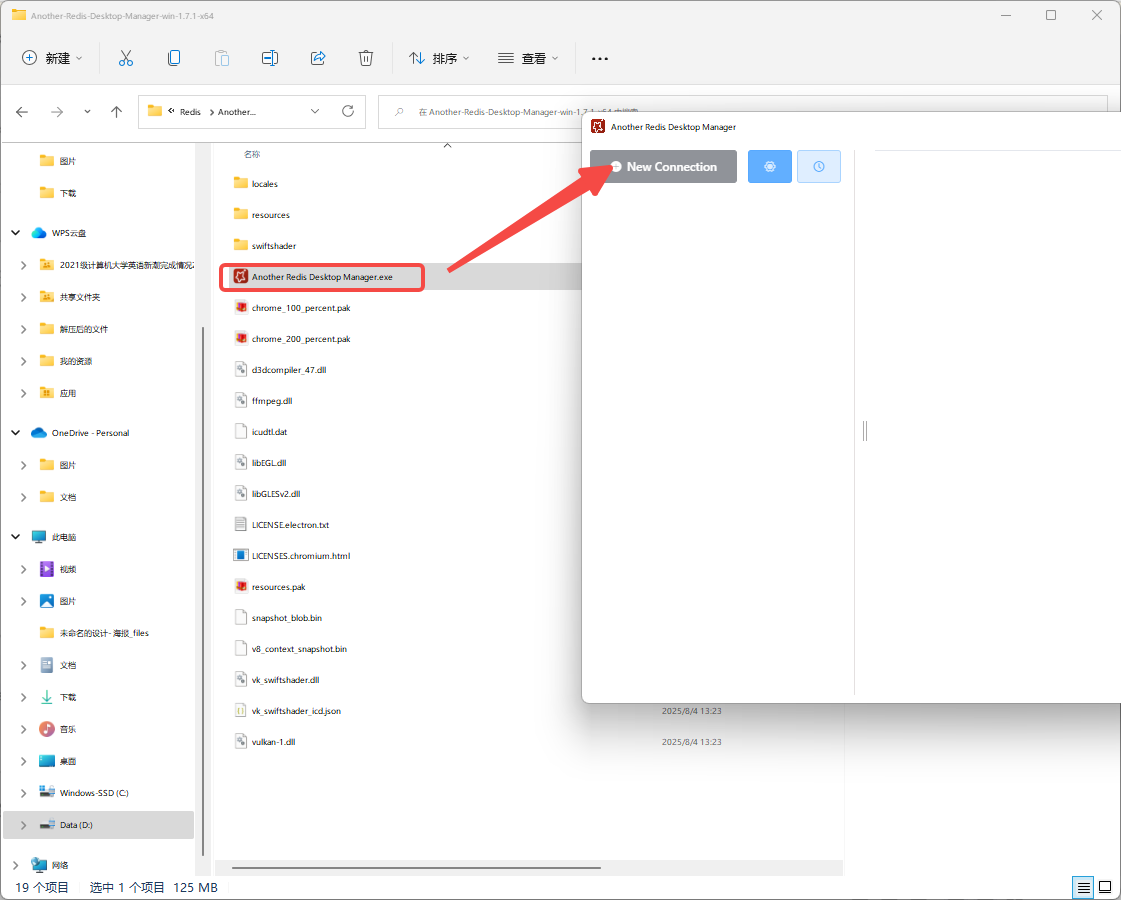Expand the Data (D:) drive node
This screenshot has width=1121, height=900.
coord(24,825)
